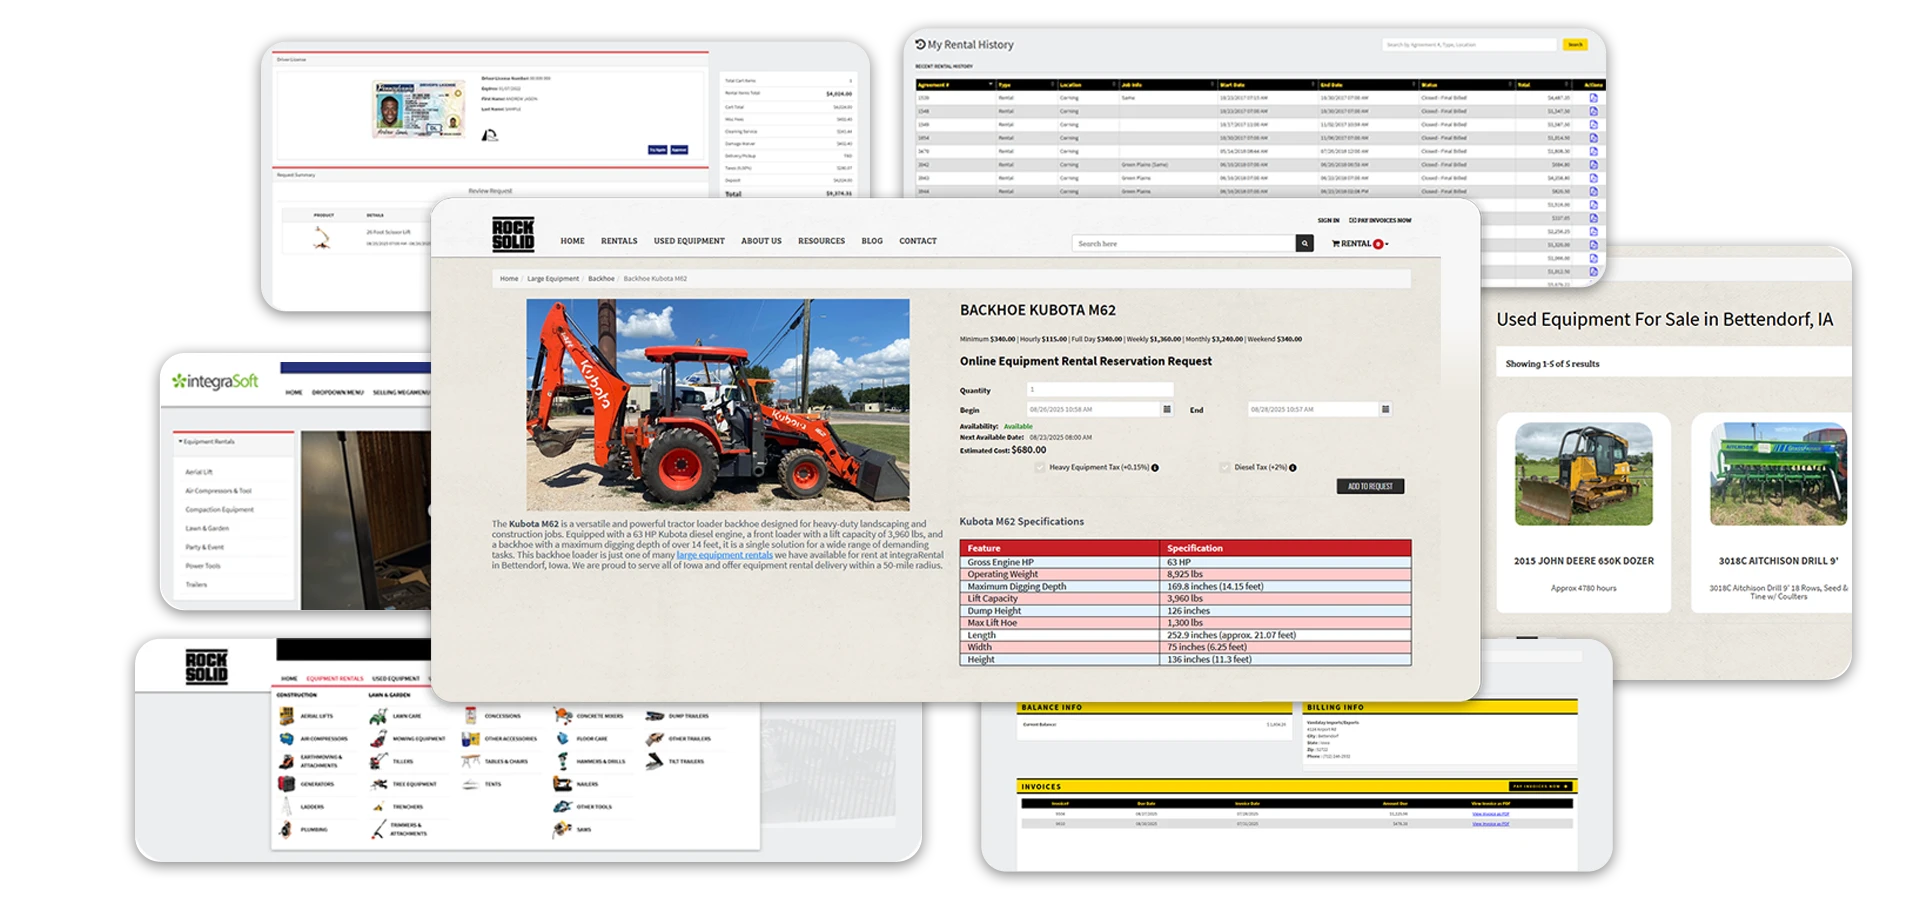Select the Ladders category icon

point(286,806)
